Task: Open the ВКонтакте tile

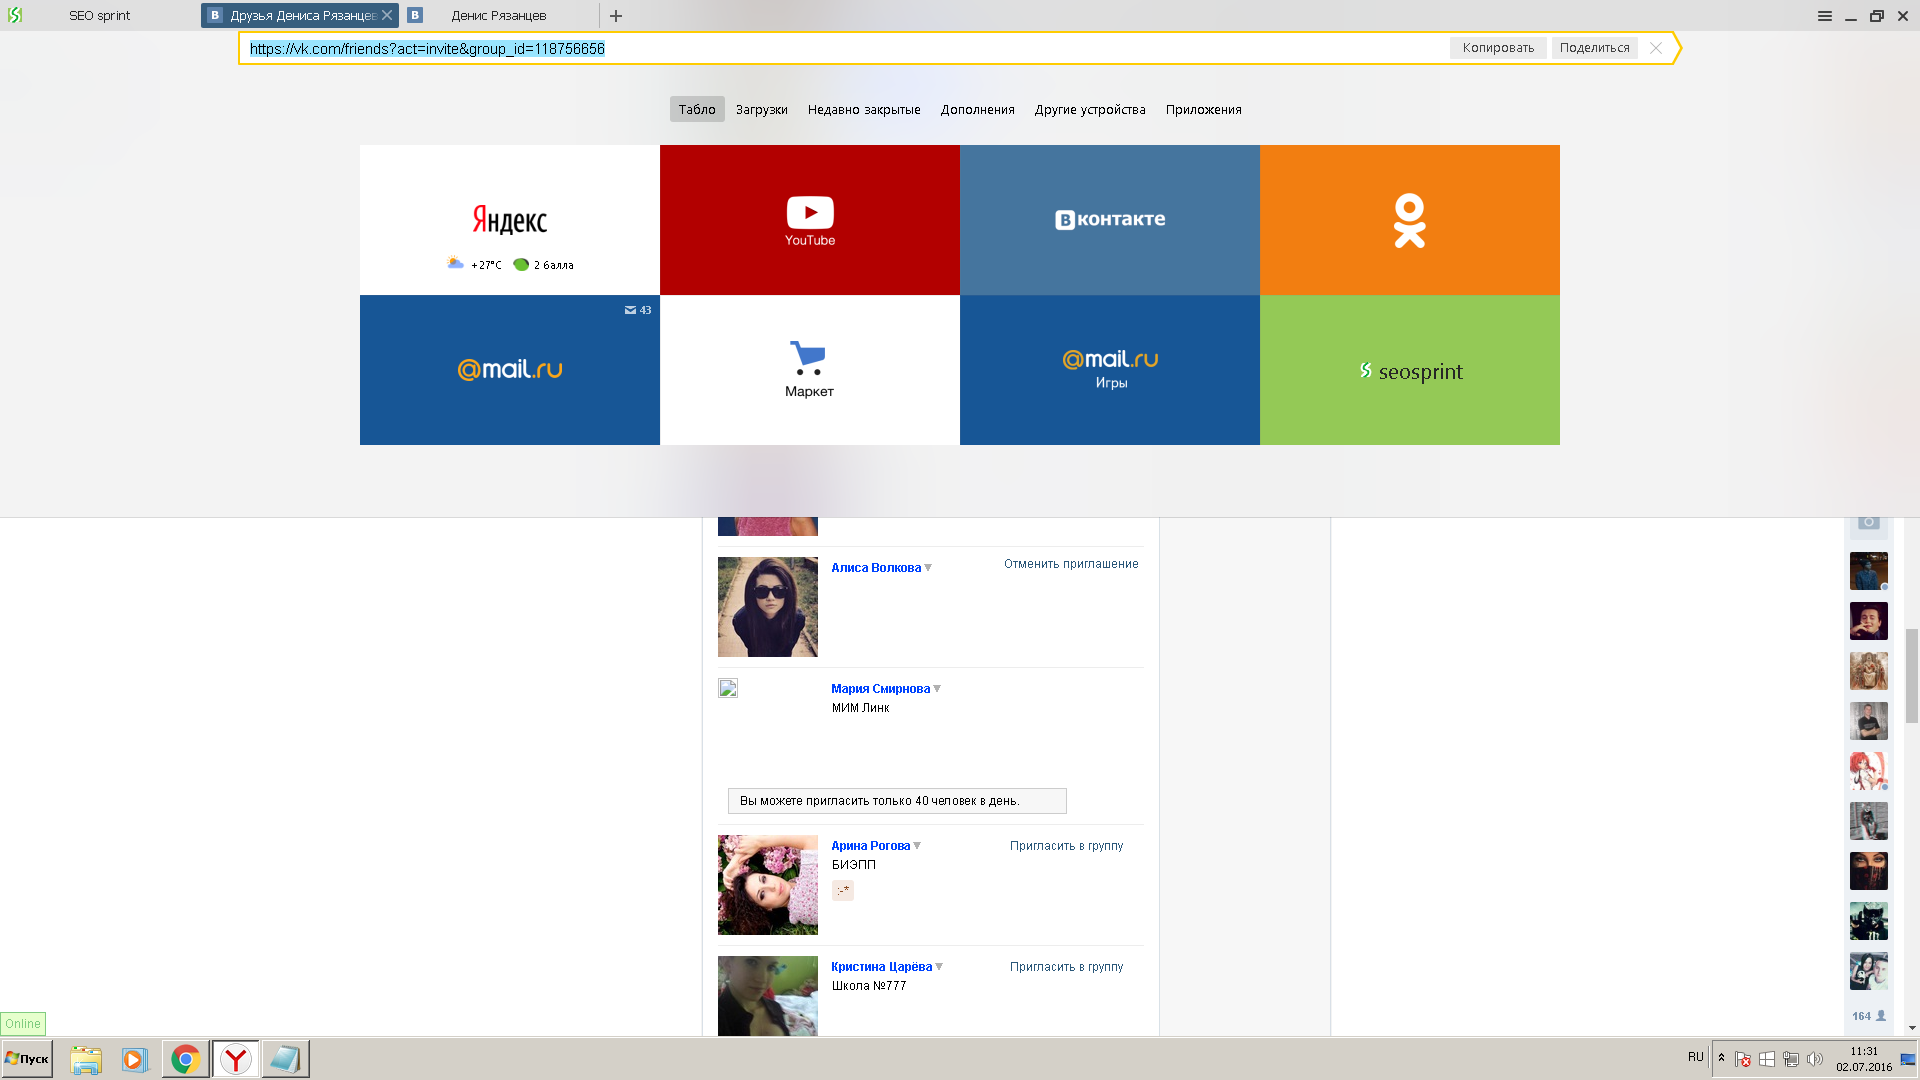Action: click(1109, 220)
